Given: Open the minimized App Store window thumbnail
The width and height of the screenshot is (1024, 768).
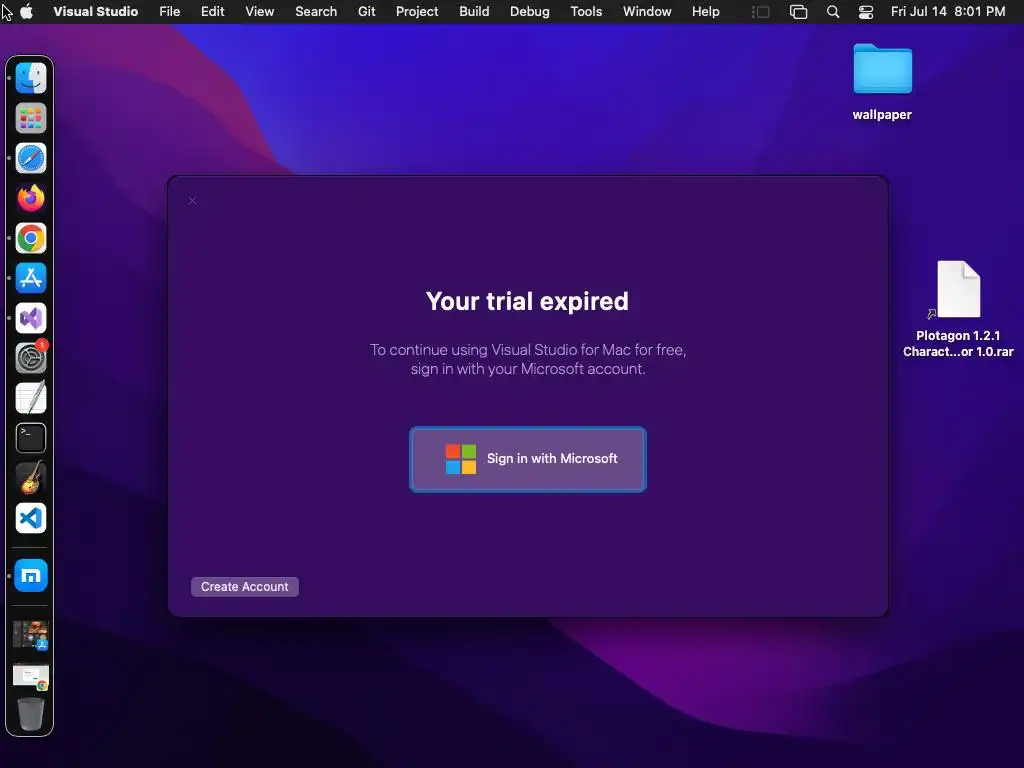Looking at the screenshot, I should tap(31, 635).
